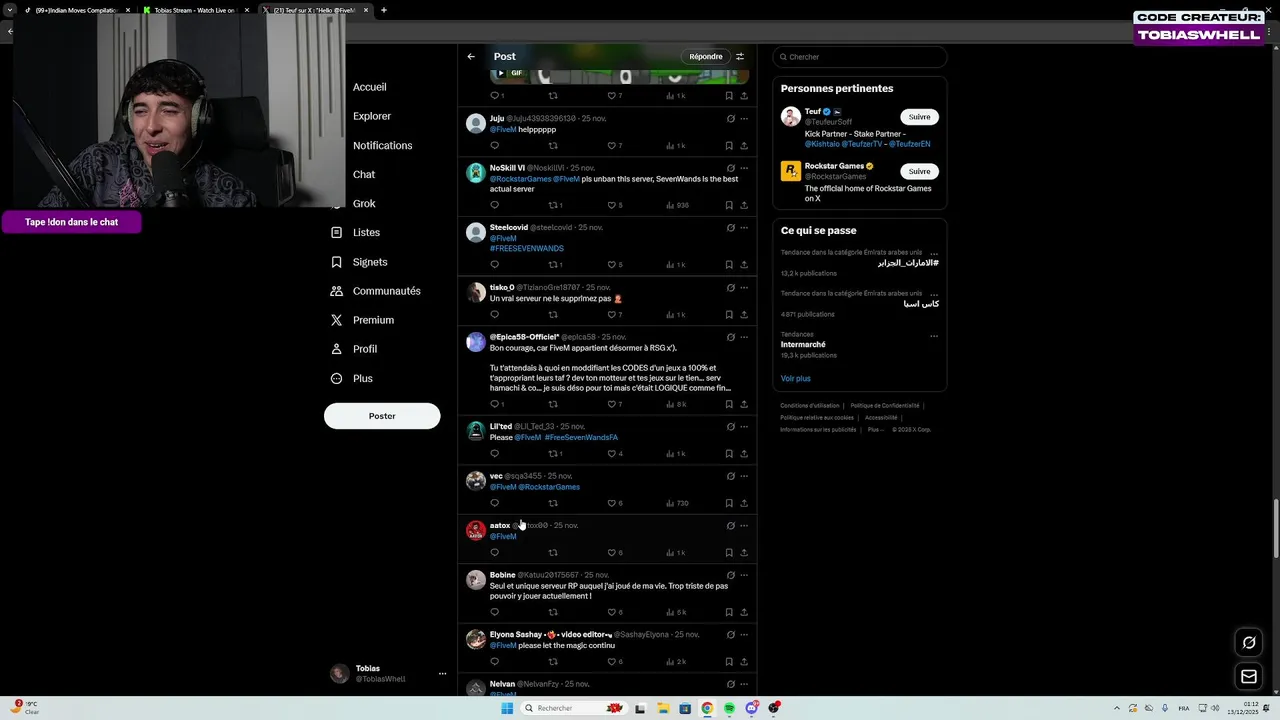Open Notifications in sidebar
1280x720 pixels.
click(x=382, y=146)
